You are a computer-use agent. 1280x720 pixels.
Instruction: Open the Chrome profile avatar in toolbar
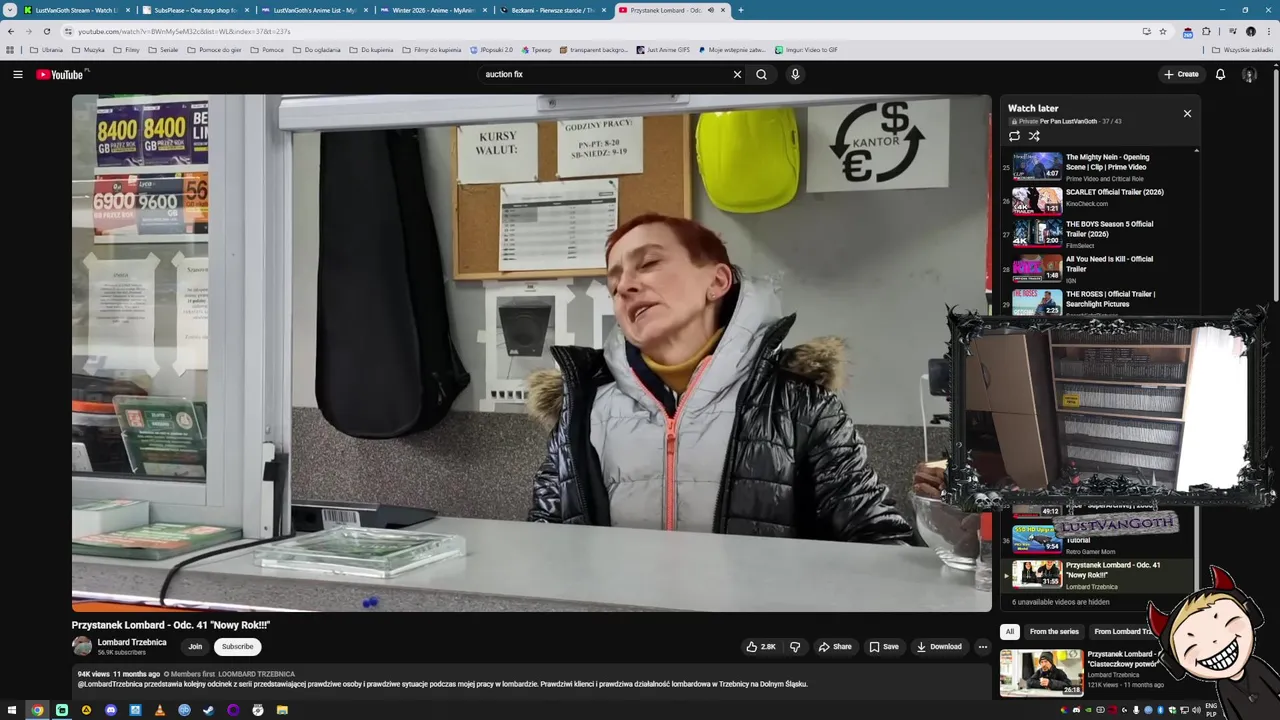pos(1250,31)
